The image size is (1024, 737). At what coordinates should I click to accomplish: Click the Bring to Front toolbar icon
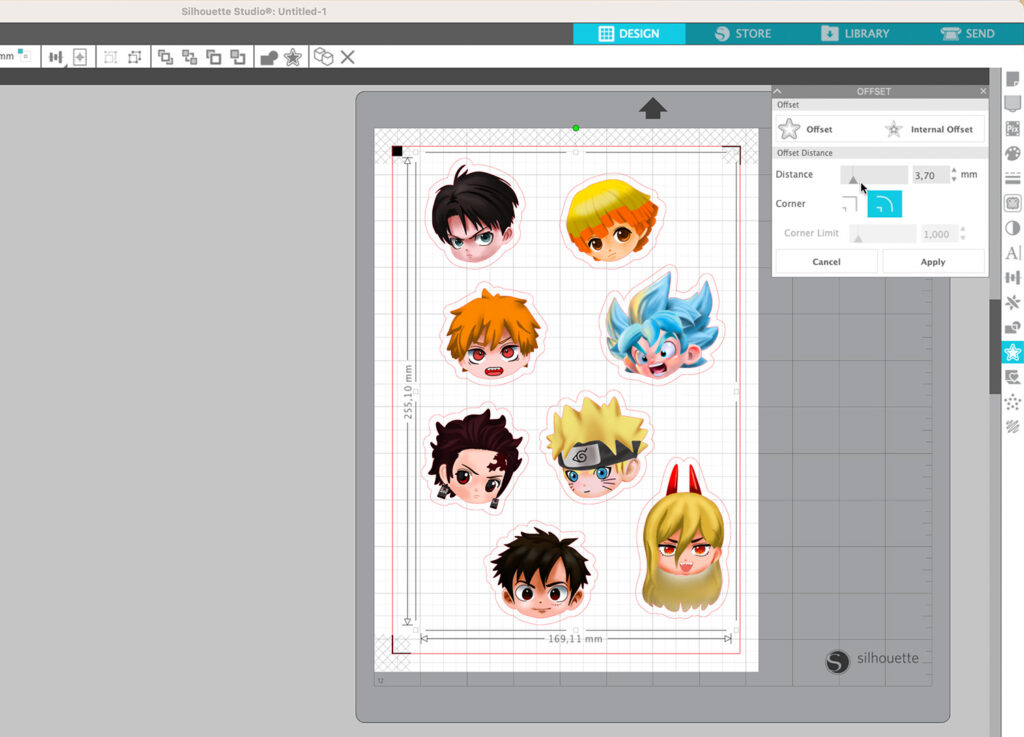165,57
